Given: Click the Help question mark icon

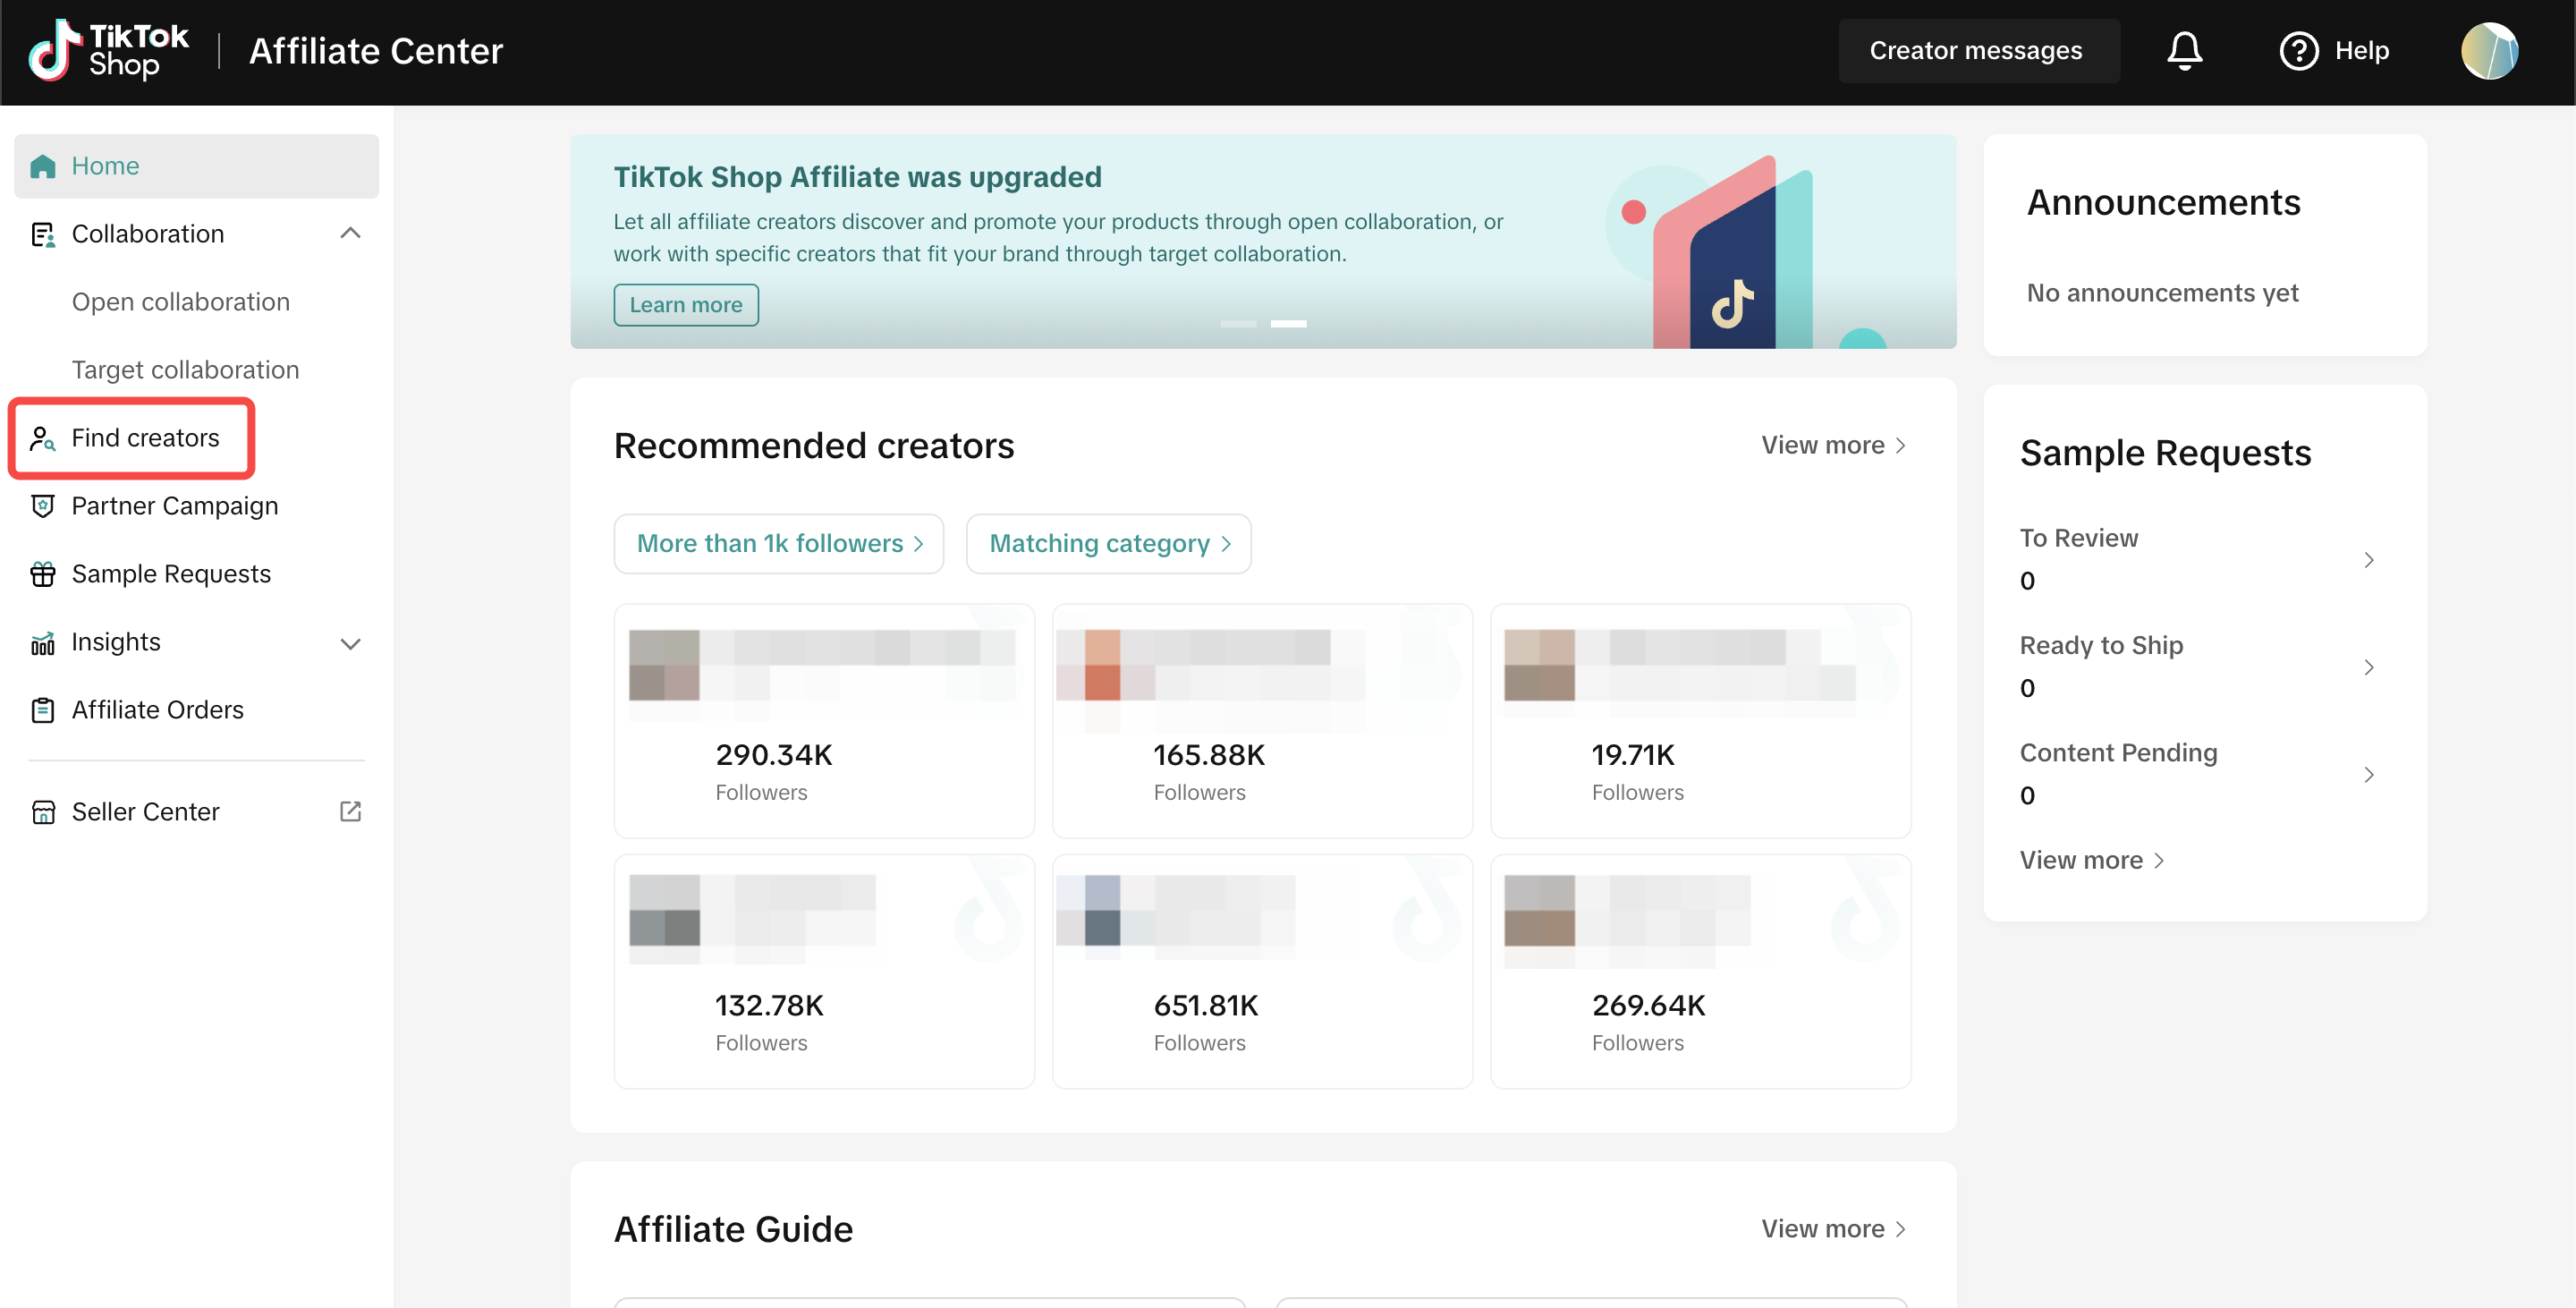Looking at the screenshot, I should 2298,51.
